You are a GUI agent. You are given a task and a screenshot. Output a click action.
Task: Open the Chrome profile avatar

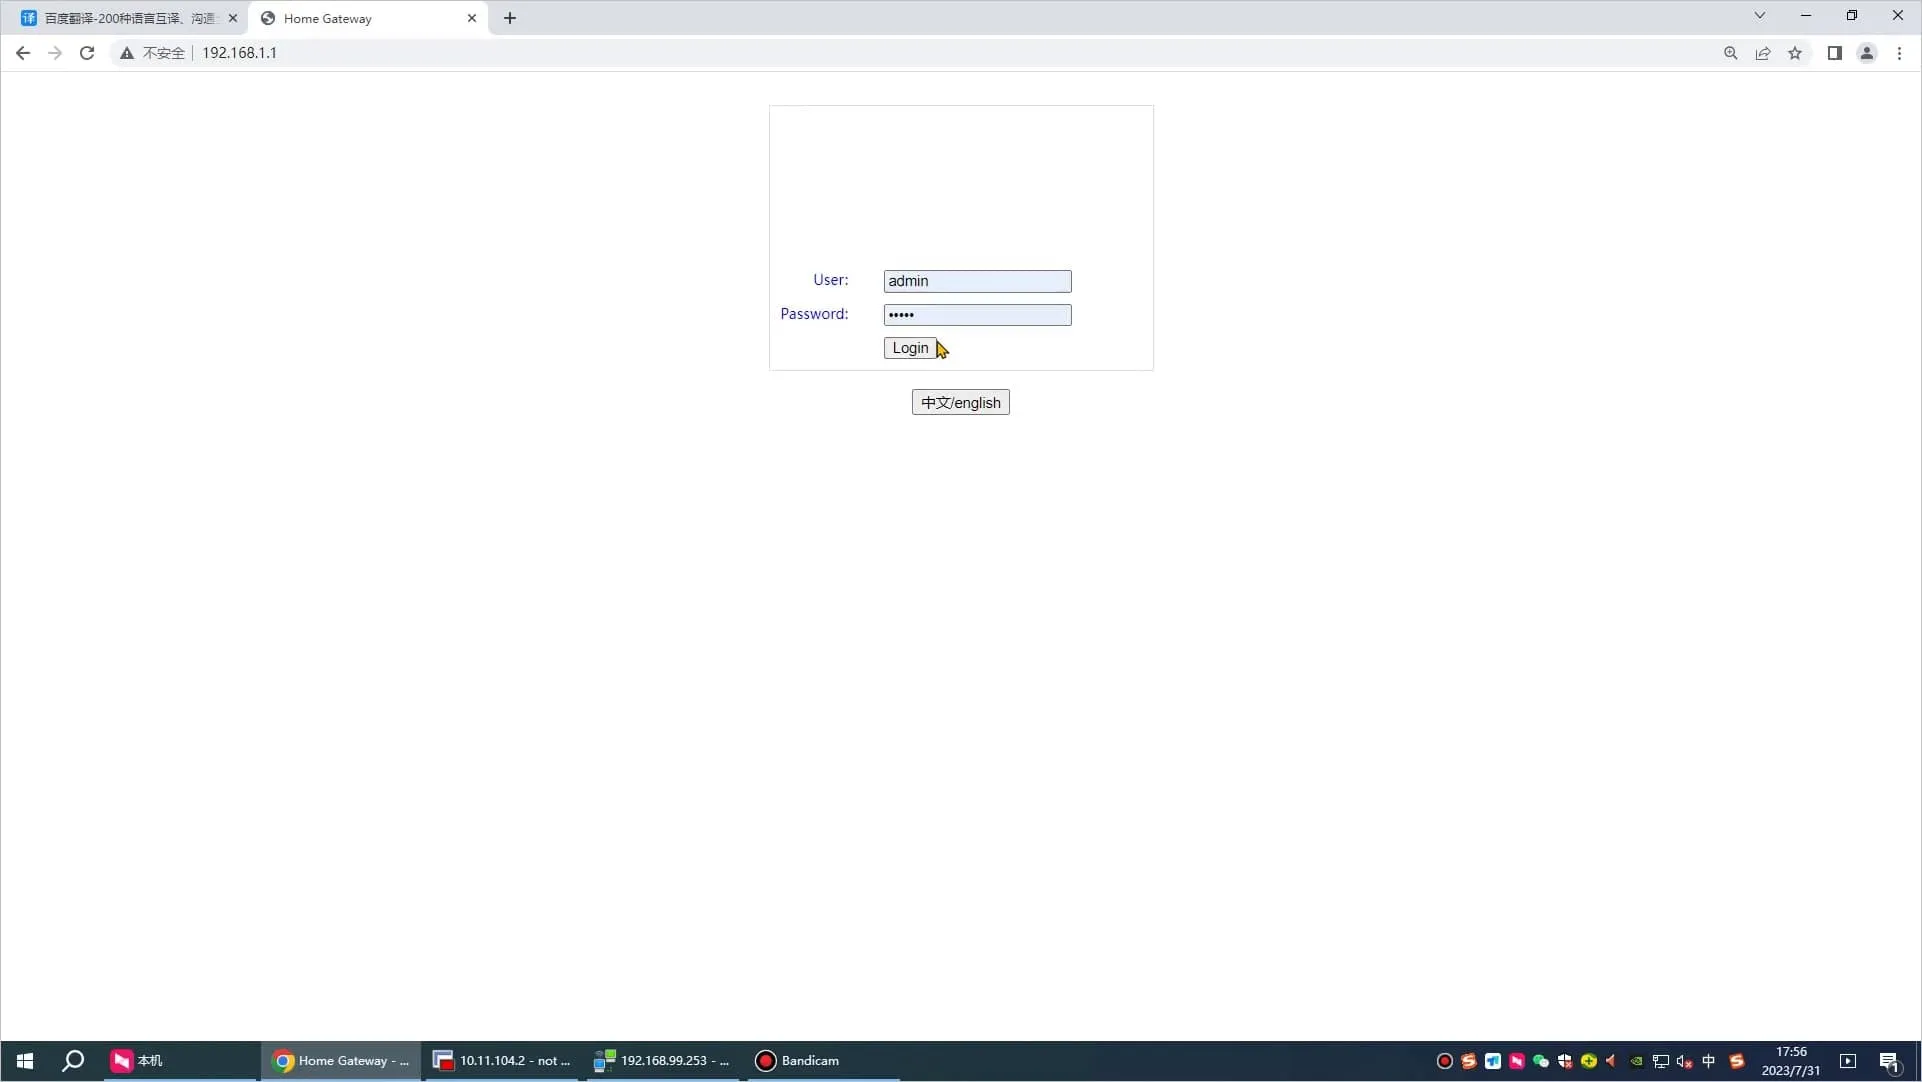click(1866, 53)
